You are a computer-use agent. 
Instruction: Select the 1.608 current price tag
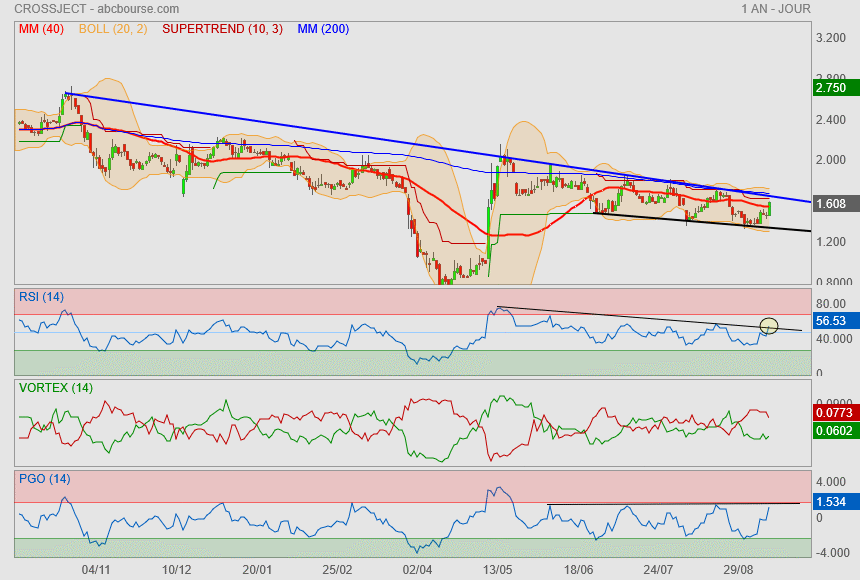pyautogui.click(x=831, y=204)
